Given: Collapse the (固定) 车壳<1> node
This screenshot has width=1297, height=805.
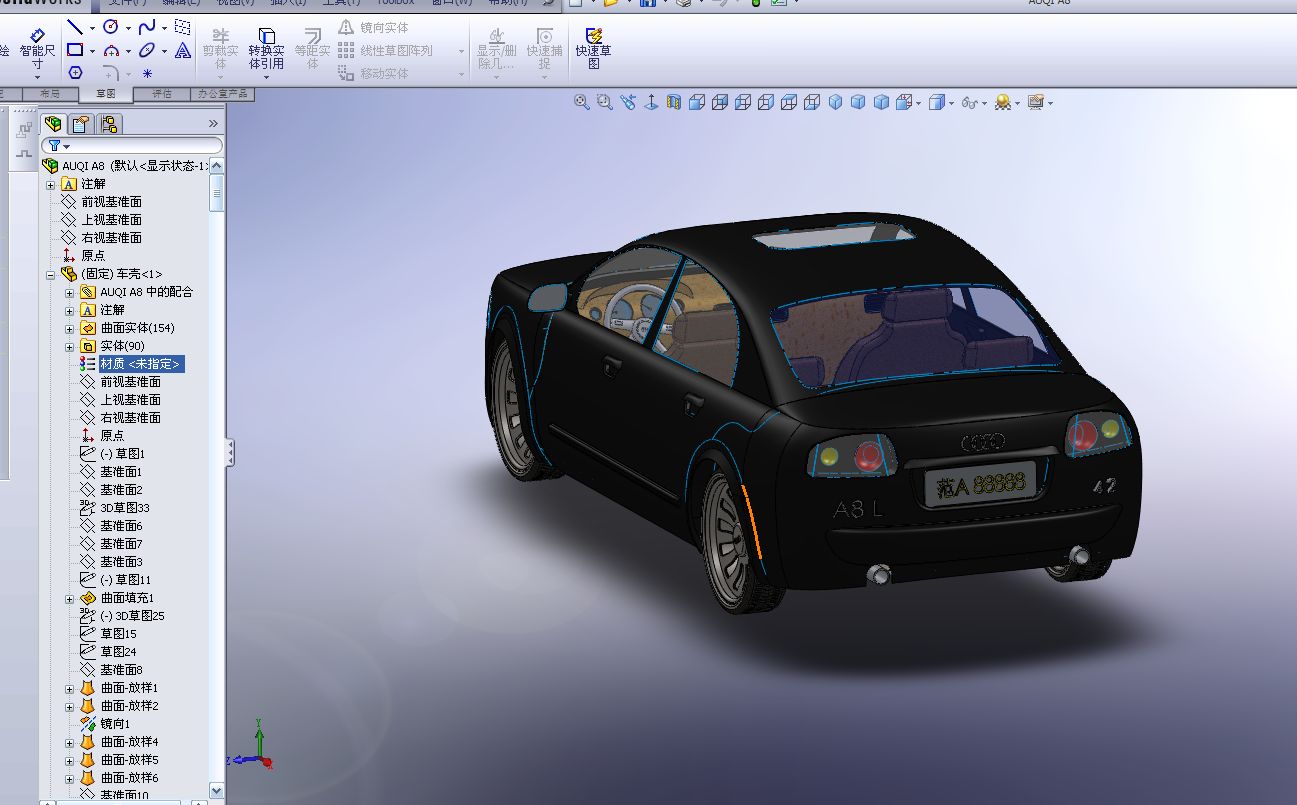Looking at the screenshot, I should tap(51, 274).
